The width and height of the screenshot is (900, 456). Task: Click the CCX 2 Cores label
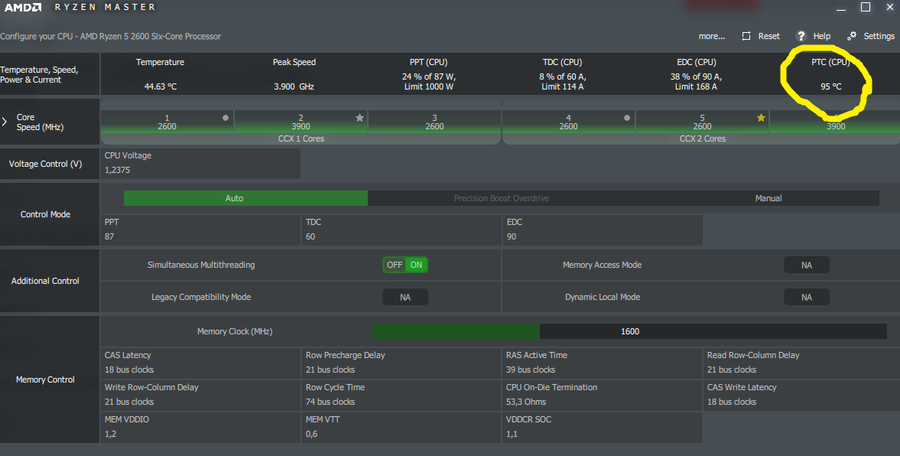(x=702, y=139)
